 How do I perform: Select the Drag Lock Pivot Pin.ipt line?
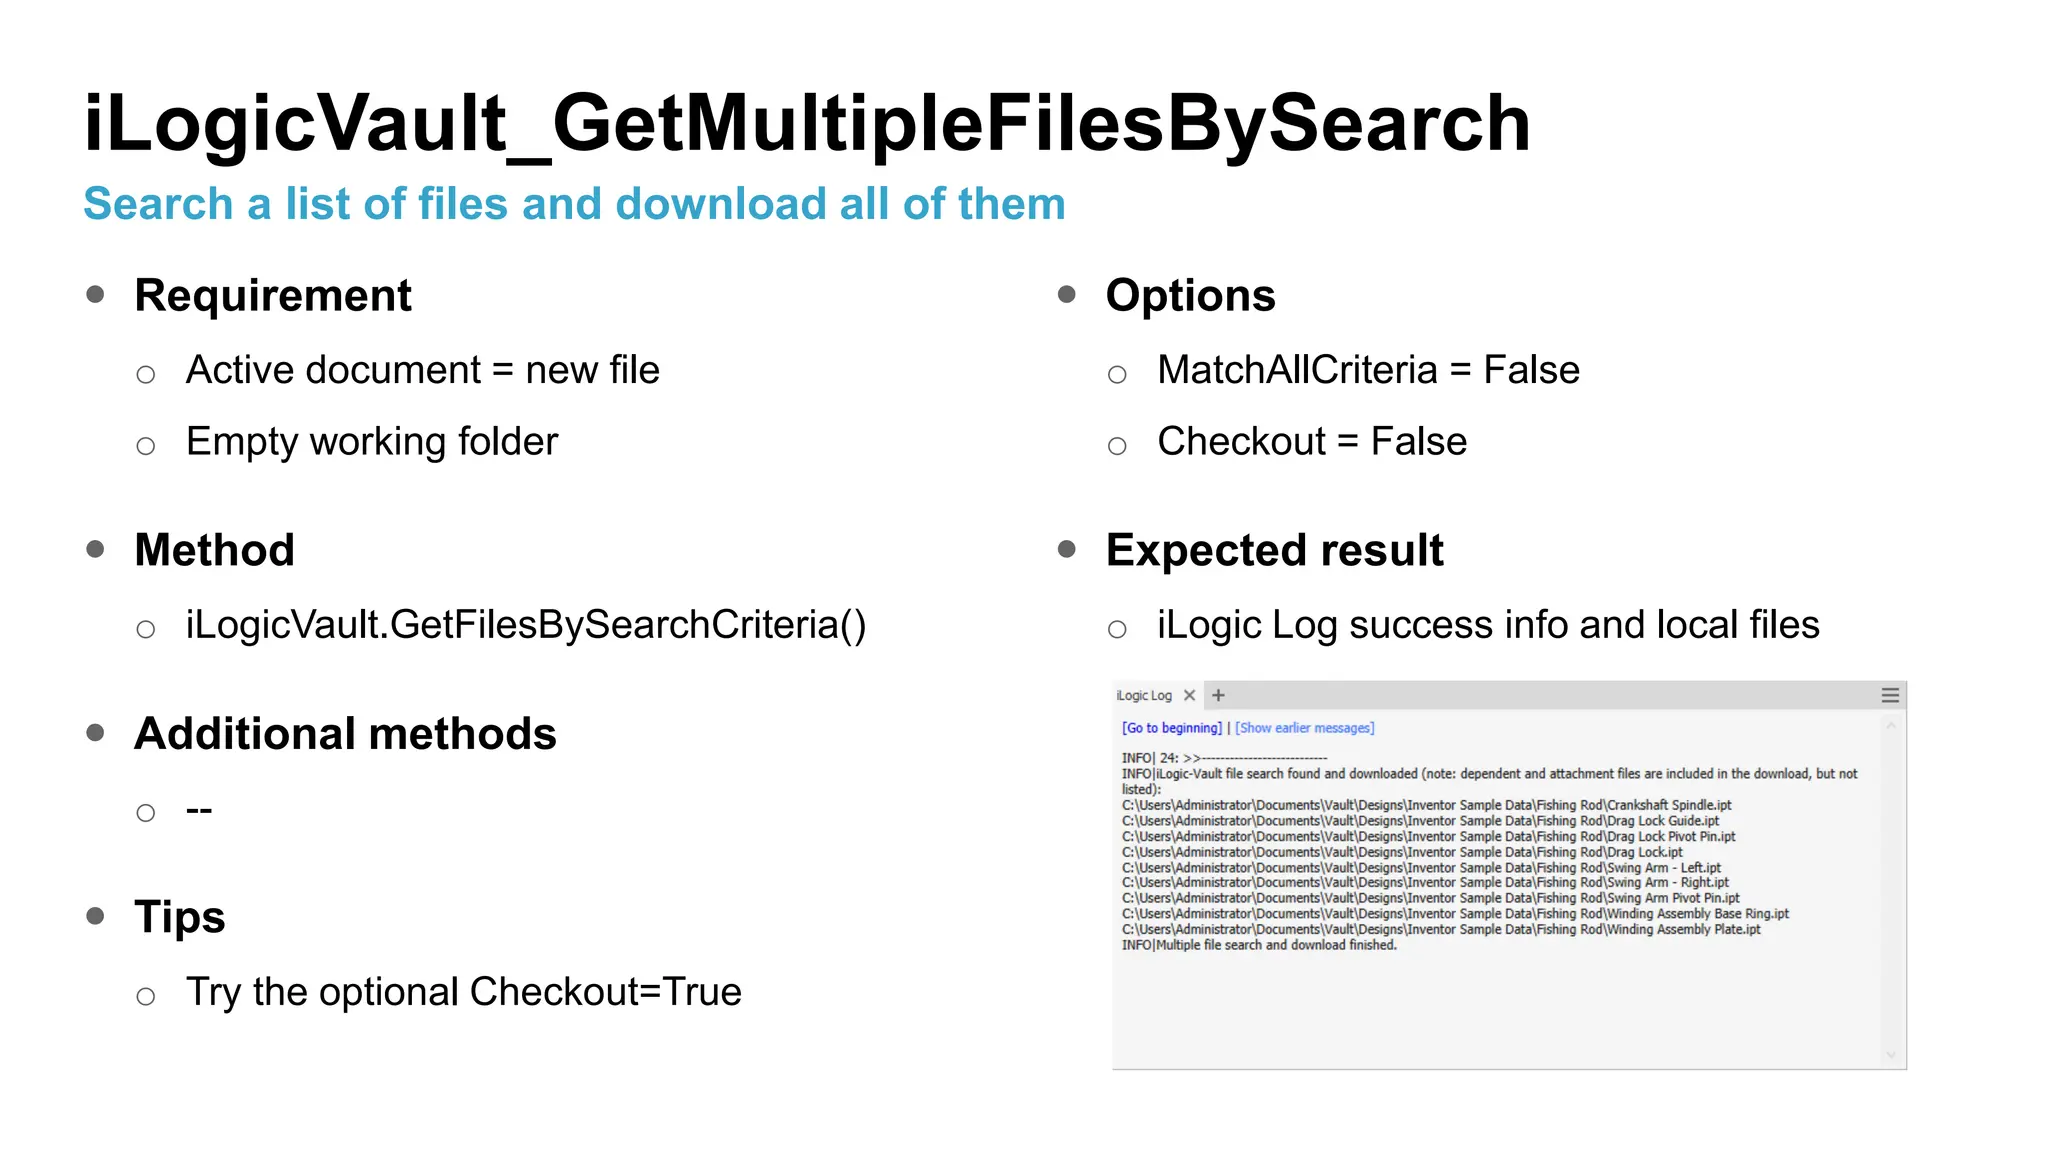(x=1428, y=837)
